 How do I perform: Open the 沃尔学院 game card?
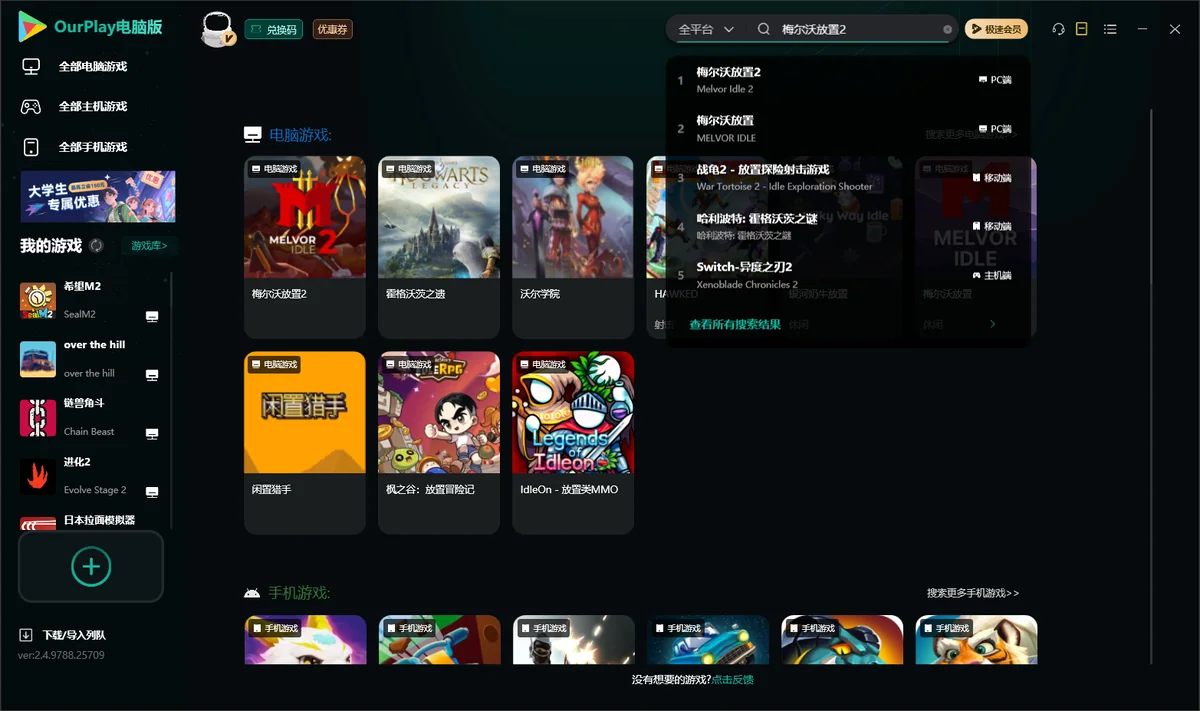click(x=573, y=246)
